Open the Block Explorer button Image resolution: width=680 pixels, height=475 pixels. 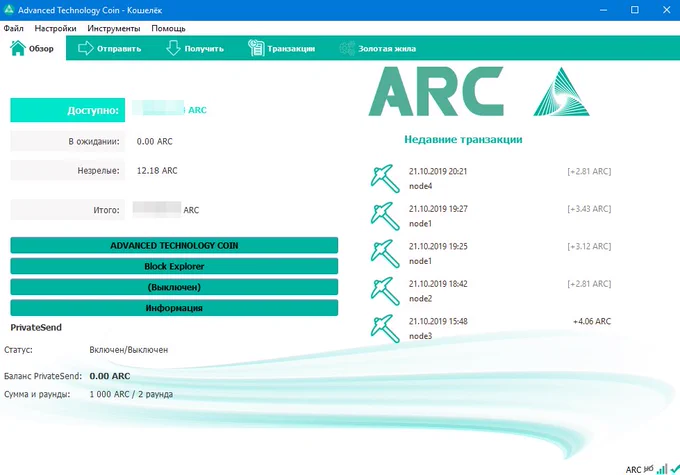coord(174,266)
